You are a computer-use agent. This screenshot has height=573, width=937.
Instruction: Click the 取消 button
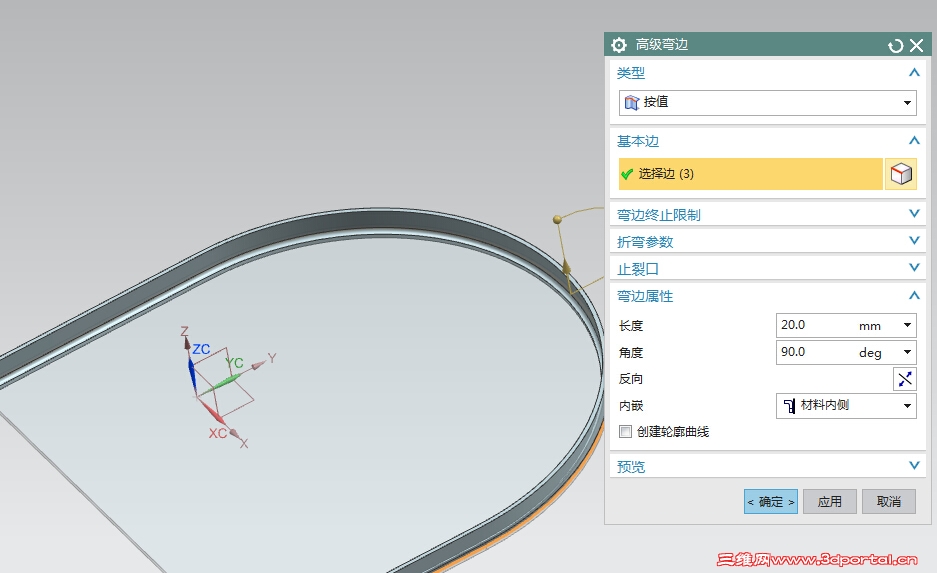889,501
